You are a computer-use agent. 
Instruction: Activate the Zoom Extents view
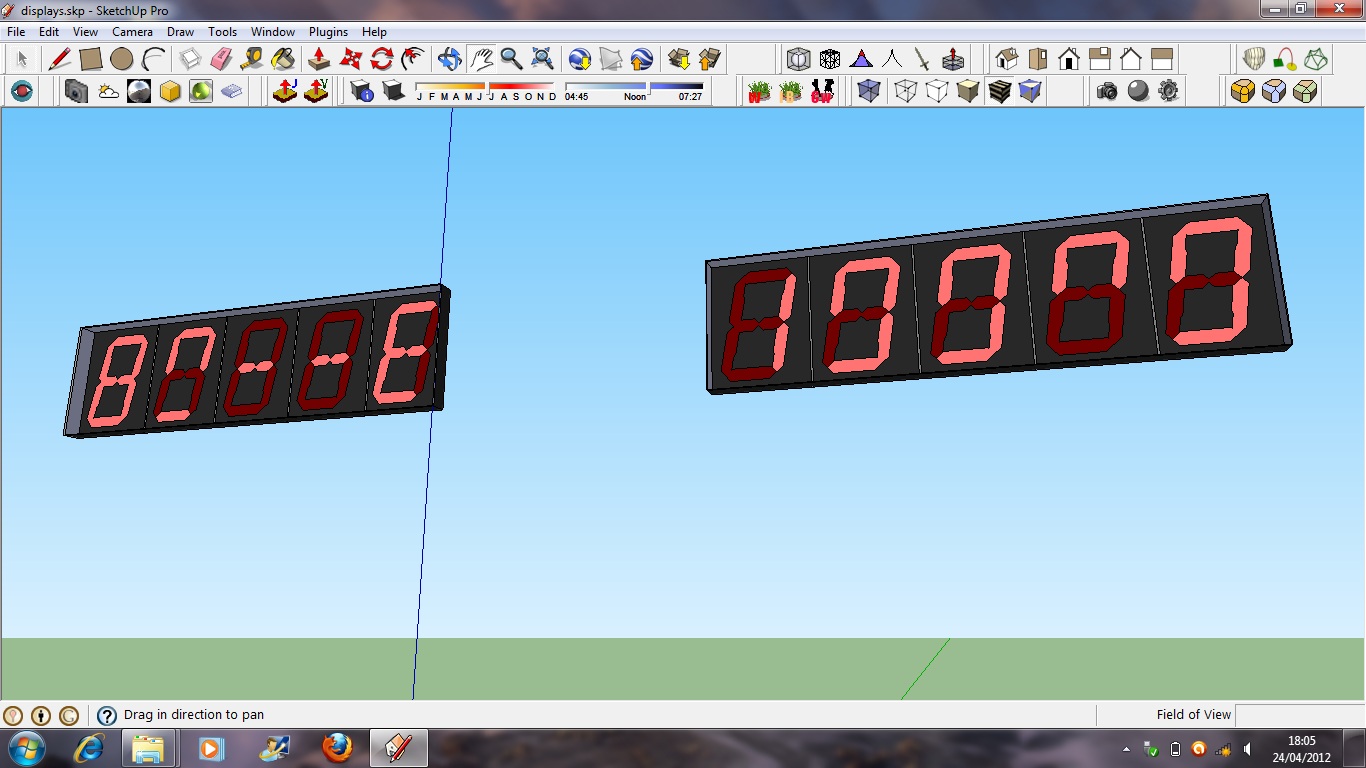click(x=540, y=59)
